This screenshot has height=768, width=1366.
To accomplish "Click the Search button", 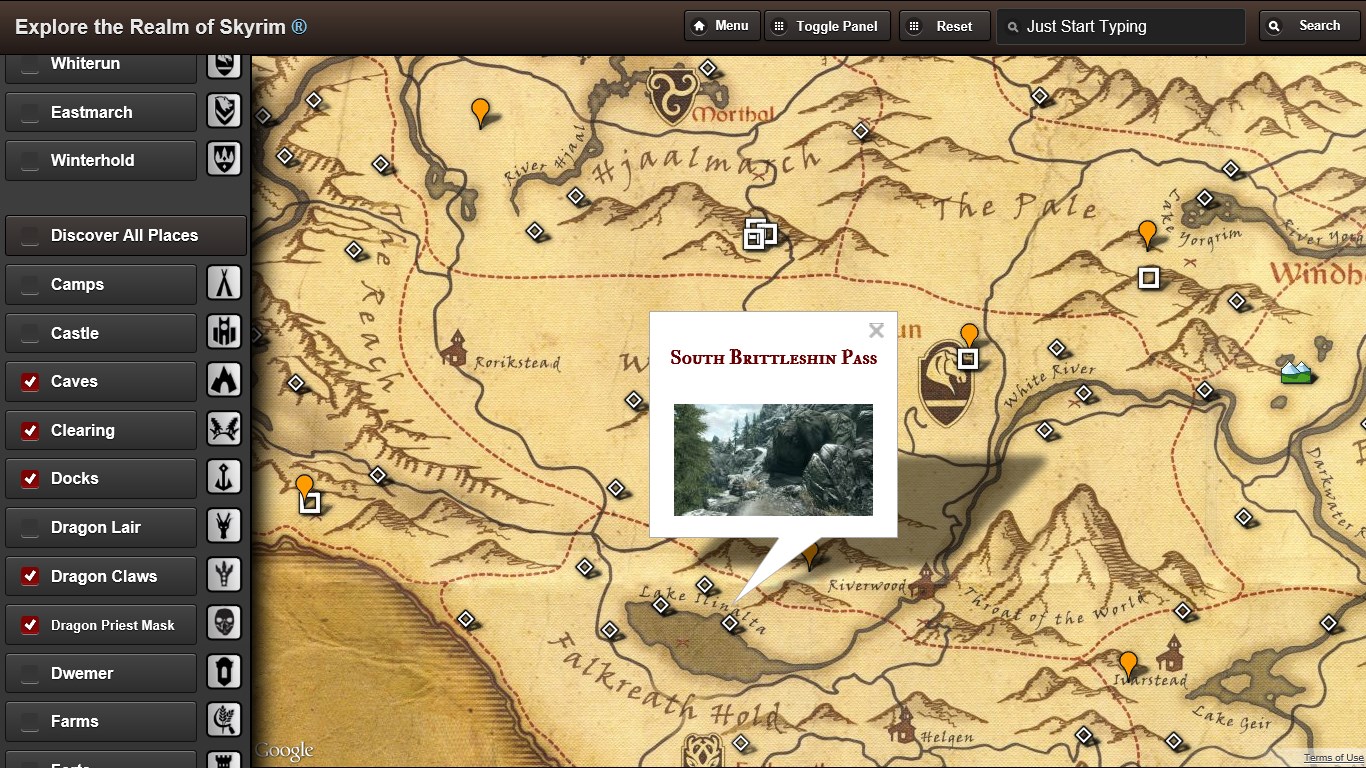I will (x=1308, y=26).
